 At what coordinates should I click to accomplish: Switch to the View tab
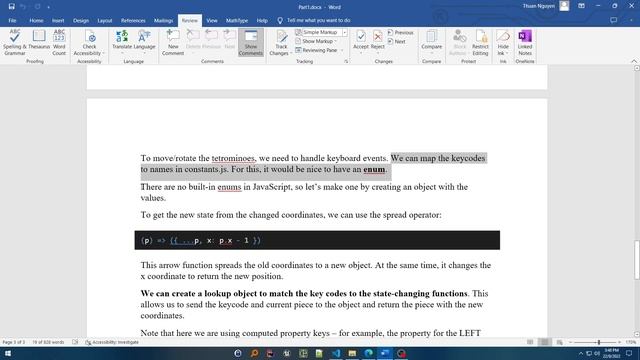pos(212,20)
